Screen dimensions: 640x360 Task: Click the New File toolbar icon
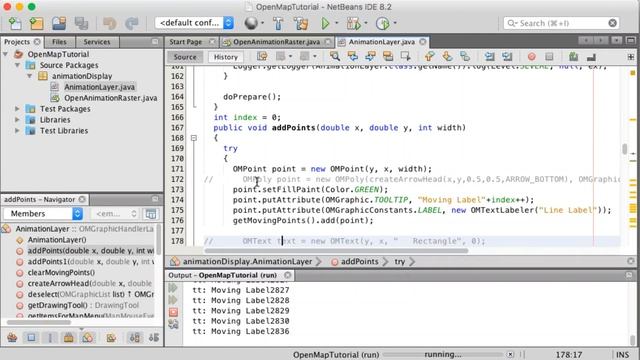[15, 23]
